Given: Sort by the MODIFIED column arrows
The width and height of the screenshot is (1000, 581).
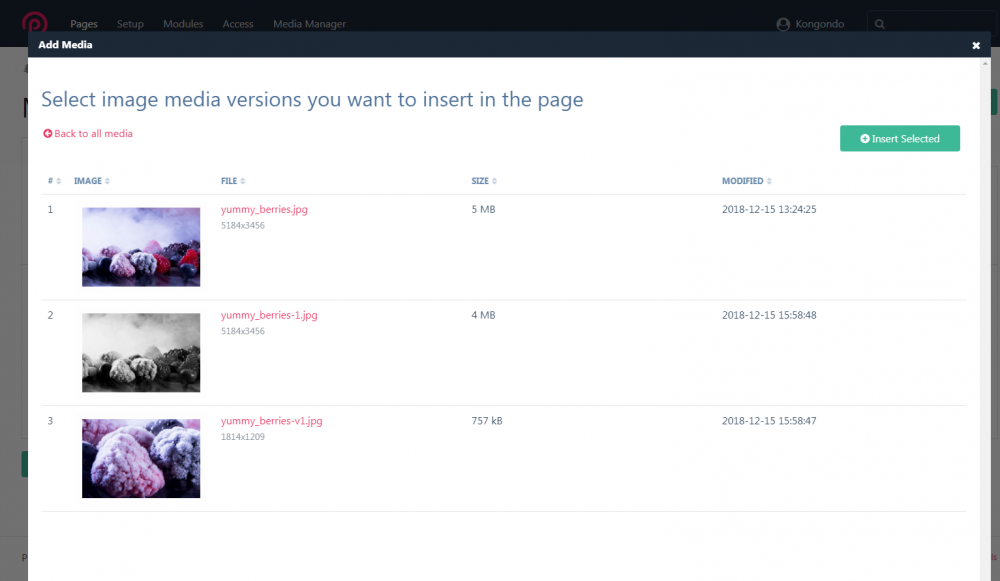Looking at the screenshot, I should coord(769,180).
